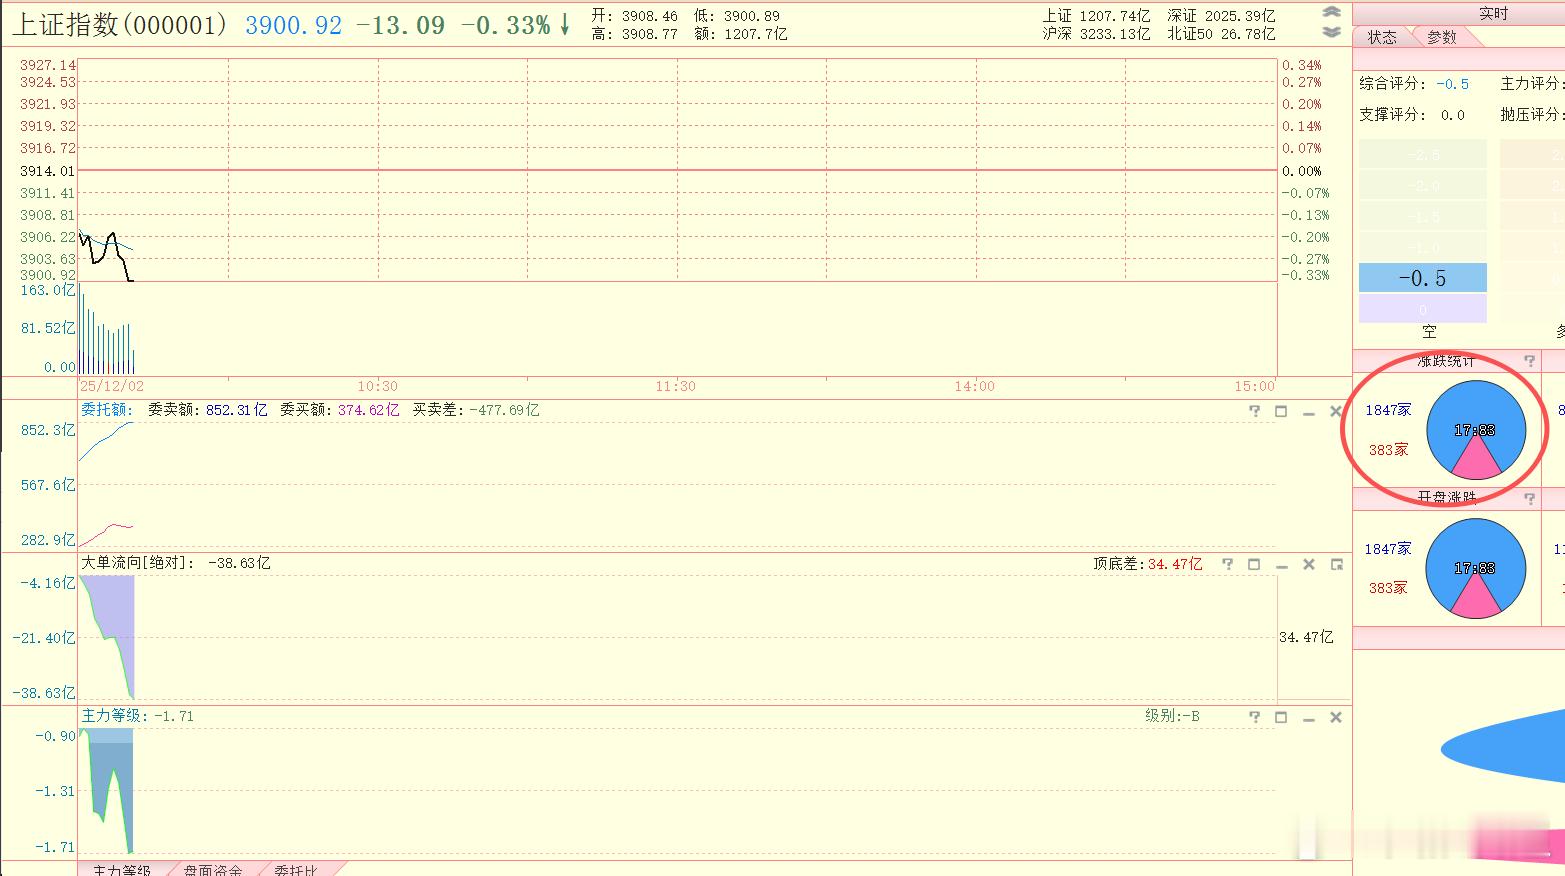Open help for the 主力等级 panel
Screen dimensions: 1565x876
[x=1254, y=717]
